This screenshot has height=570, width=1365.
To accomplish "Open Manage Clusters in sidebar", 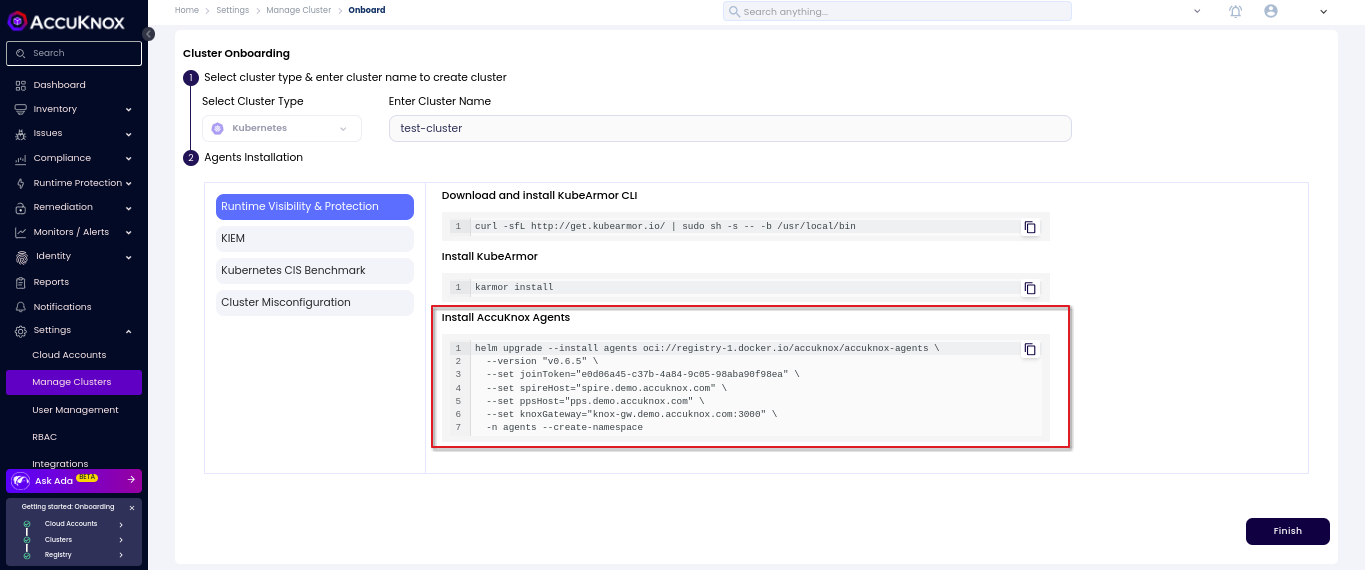I will (74, 383).
